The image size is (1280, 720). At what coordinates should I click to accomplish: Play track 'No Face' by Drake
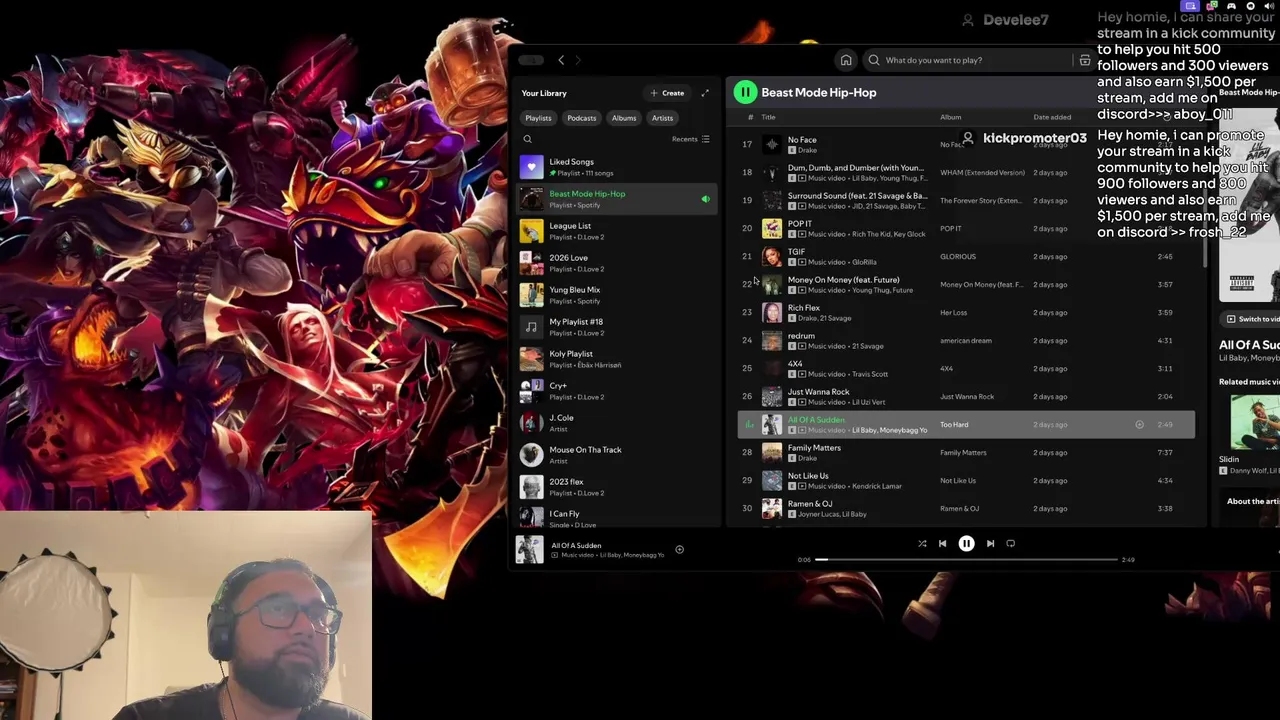[966, 144]
